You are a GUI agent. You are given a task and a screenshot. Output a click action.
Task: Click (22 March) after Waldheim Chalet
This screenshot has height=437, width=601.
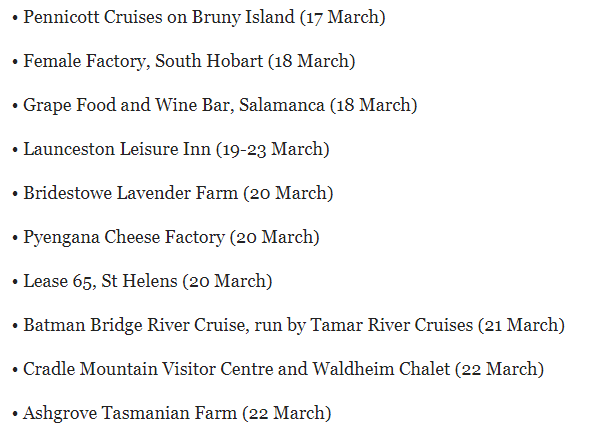(x=499, y=369)
